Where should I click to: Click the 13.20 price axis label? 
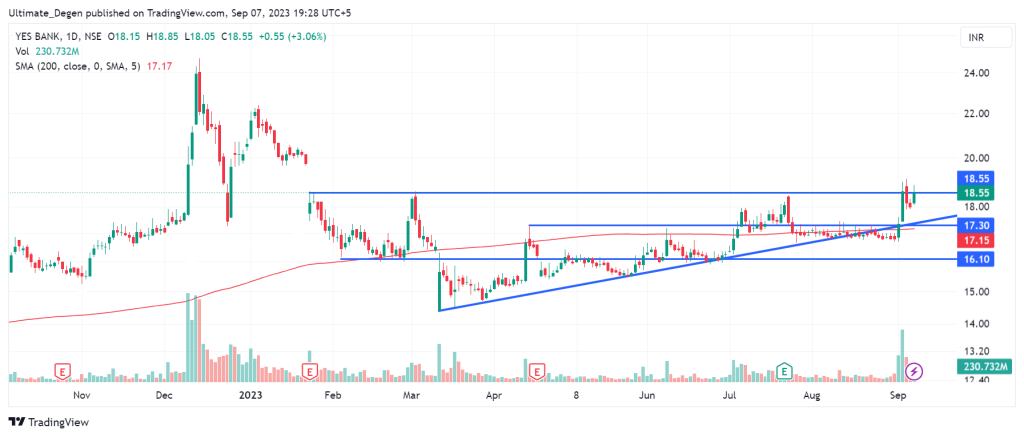pyautogui.click(x=977, y=351)
